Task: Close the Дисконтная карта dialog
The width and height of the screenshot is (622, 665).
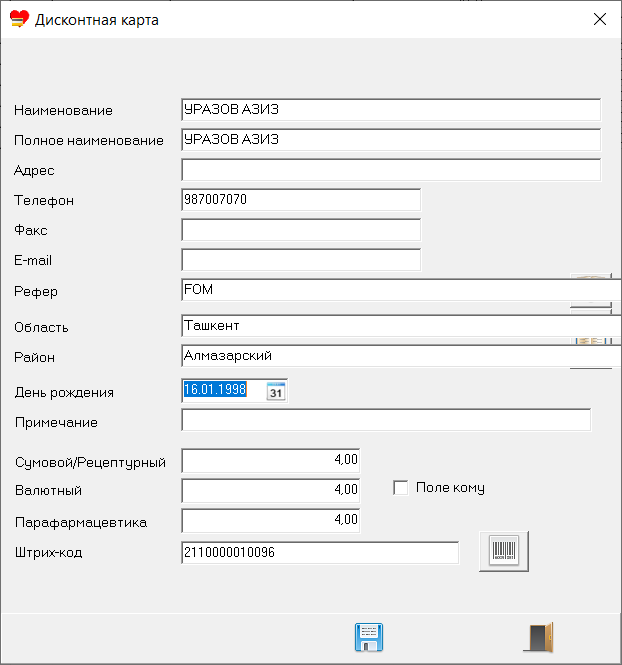Action: tap(600, 19)
